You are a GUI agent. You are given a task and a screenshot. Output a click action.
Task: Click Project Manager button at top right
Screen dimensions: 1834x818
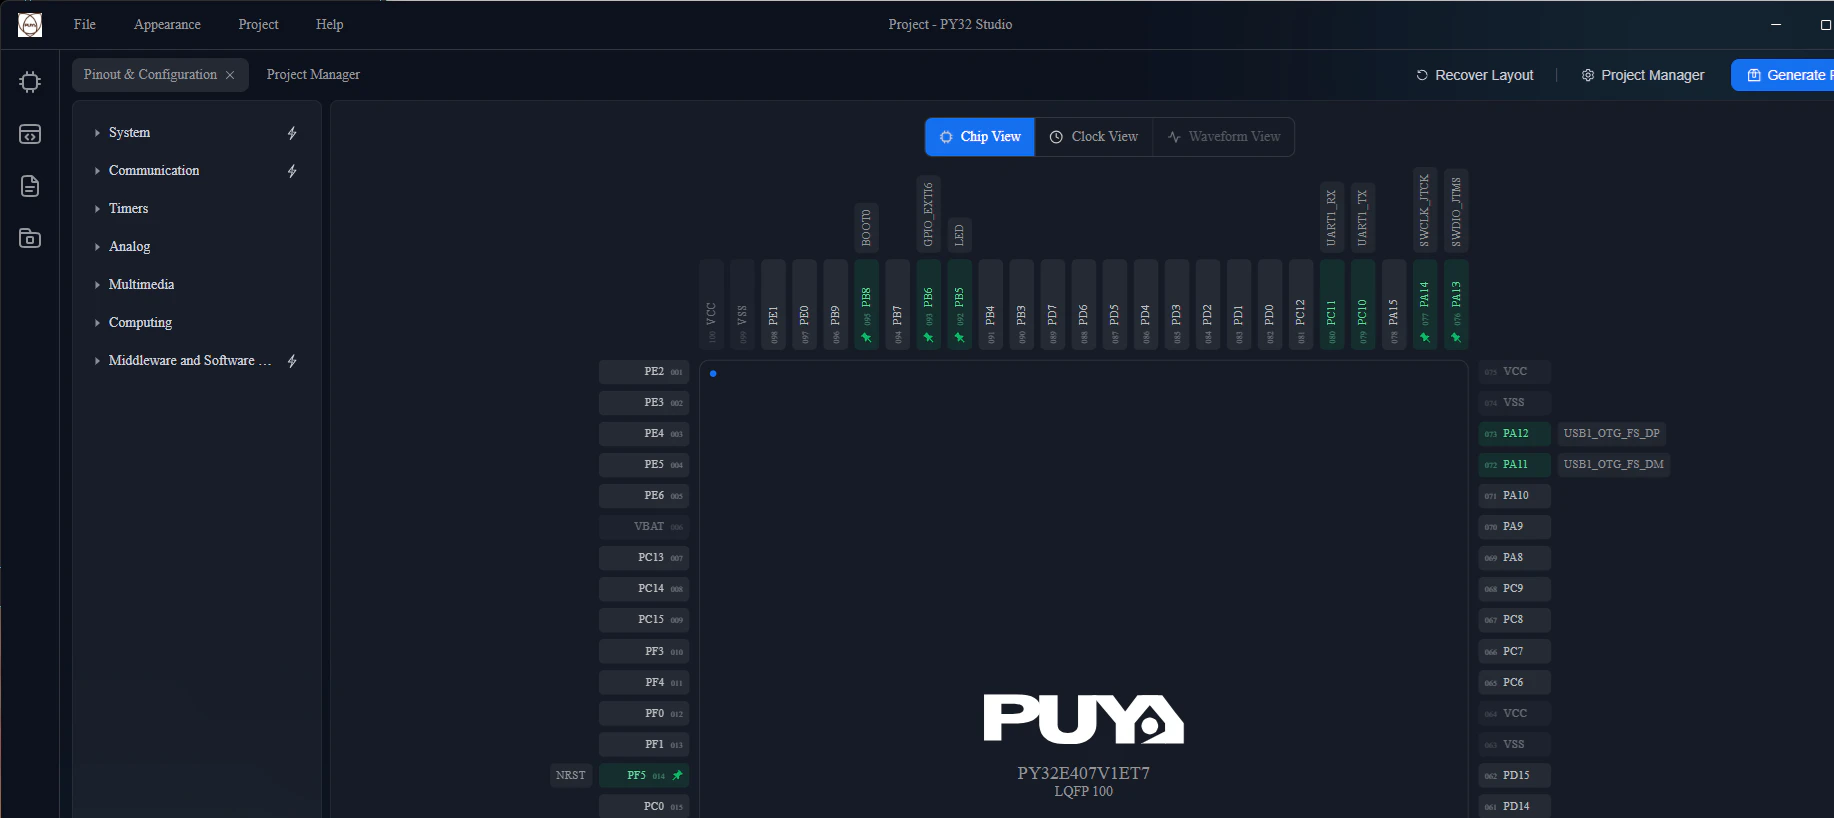click(1643, 75)
